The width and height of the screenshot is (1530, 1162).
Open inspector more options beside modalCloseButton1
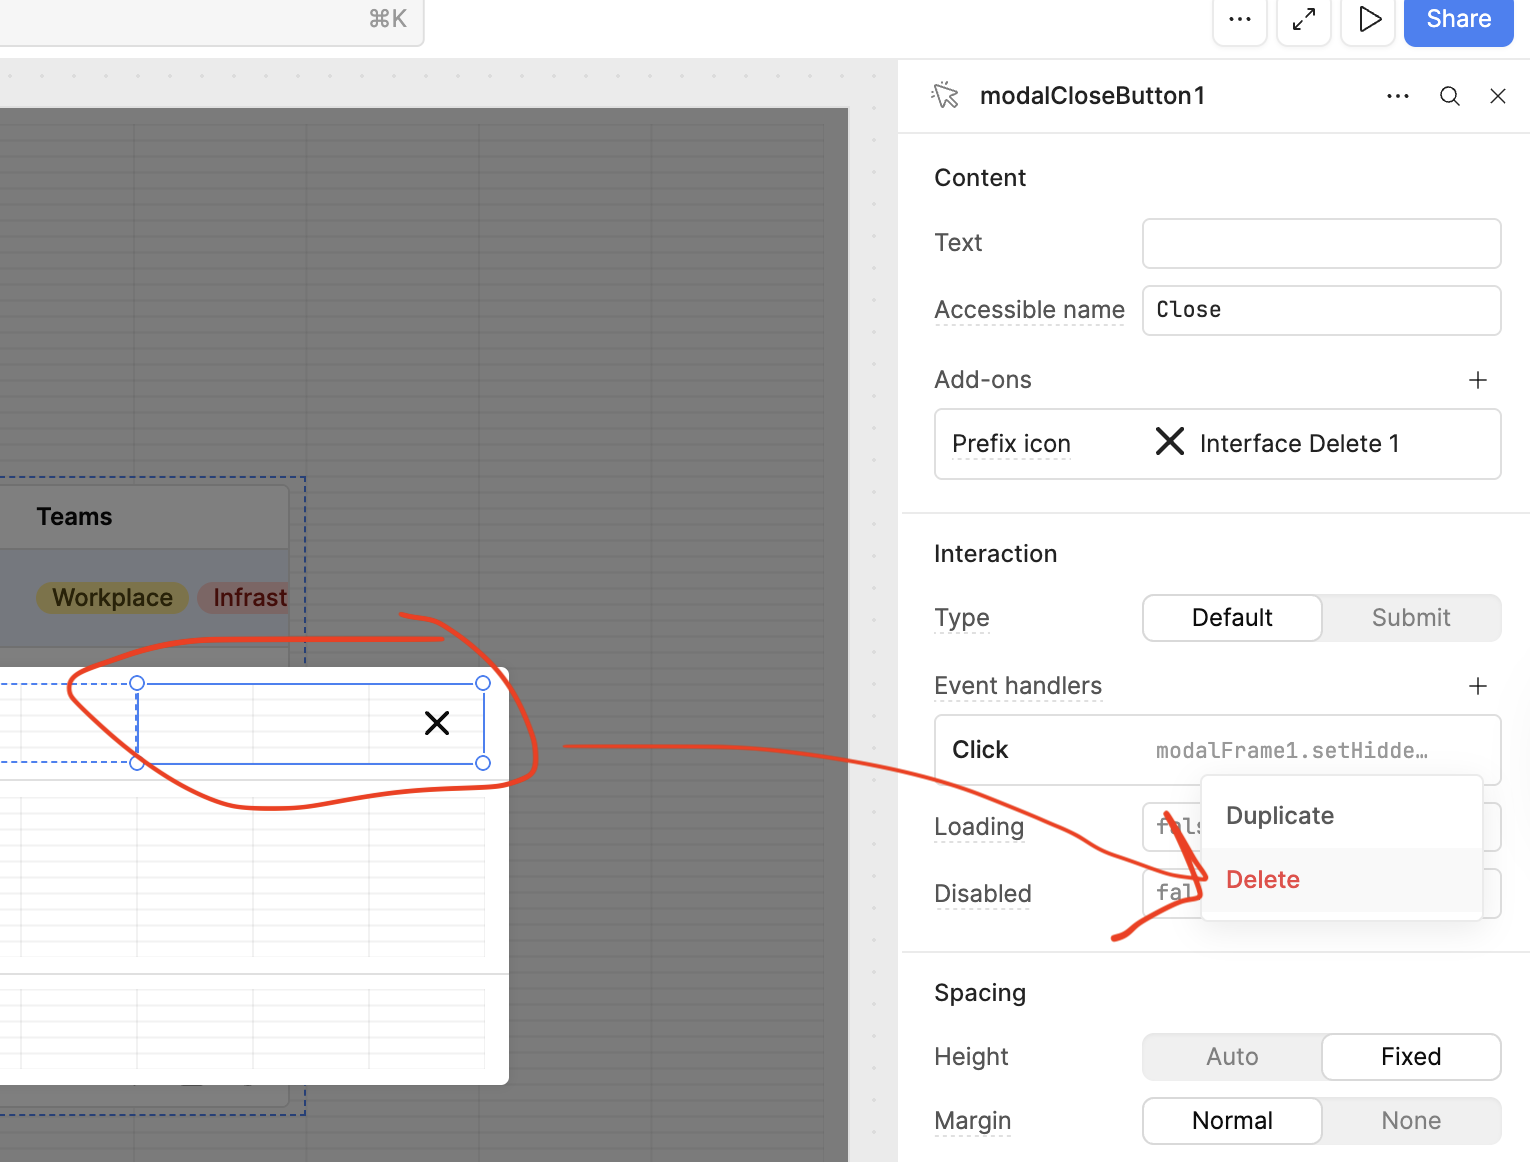pyautogui.click(x=1397, y=96)
